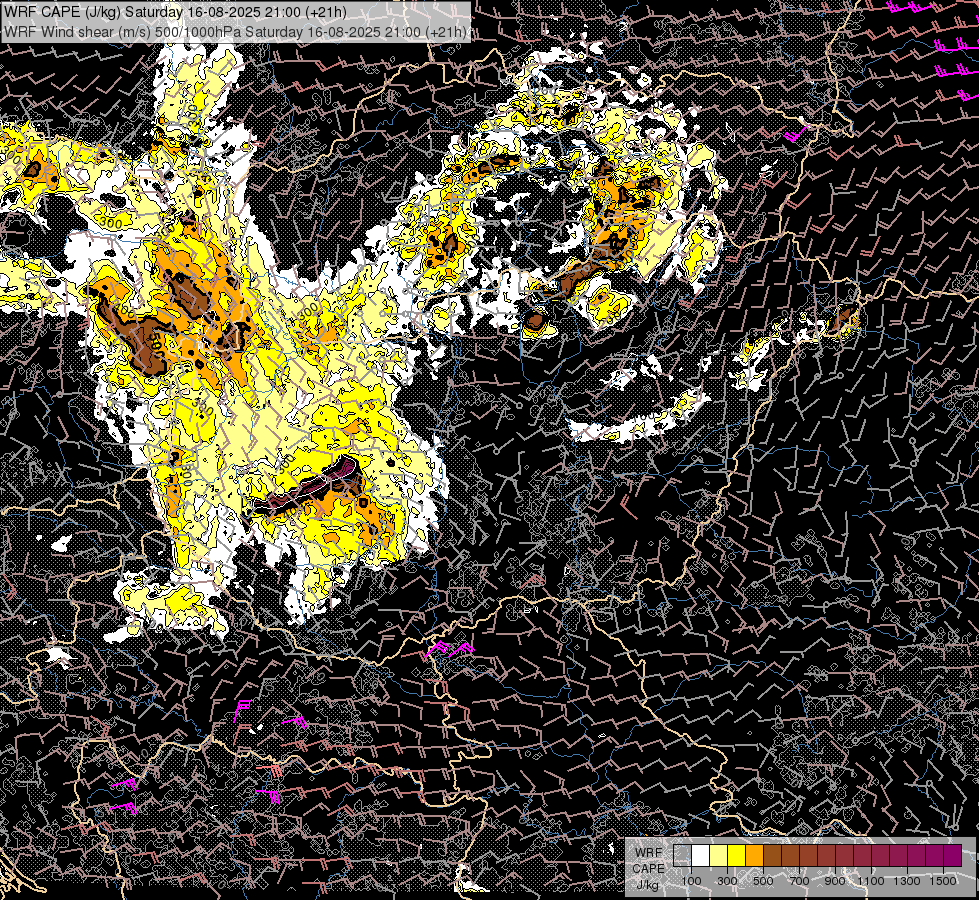Image resolution: width=979 pixels, height=900 pixels.
Task: Click the CAPE label in the legend
Action: 648,869
